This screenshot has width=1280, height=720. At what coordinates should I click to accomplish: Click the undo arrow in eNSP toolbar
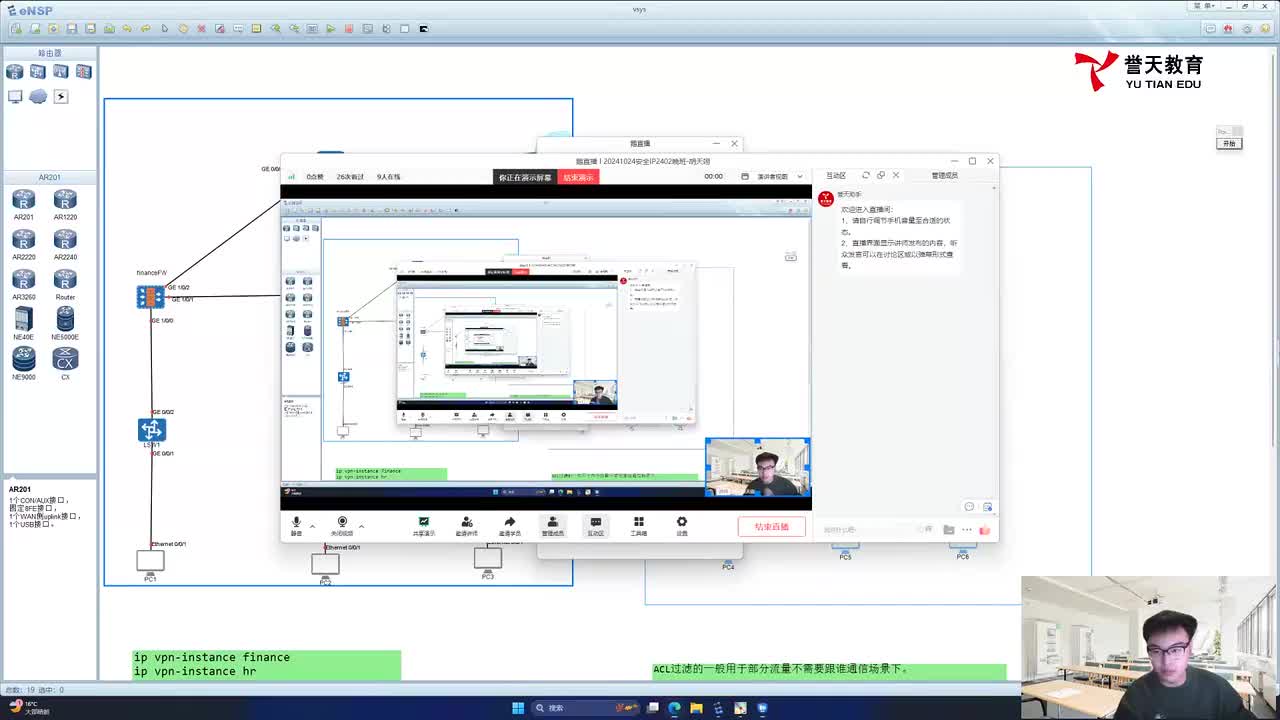127,28
